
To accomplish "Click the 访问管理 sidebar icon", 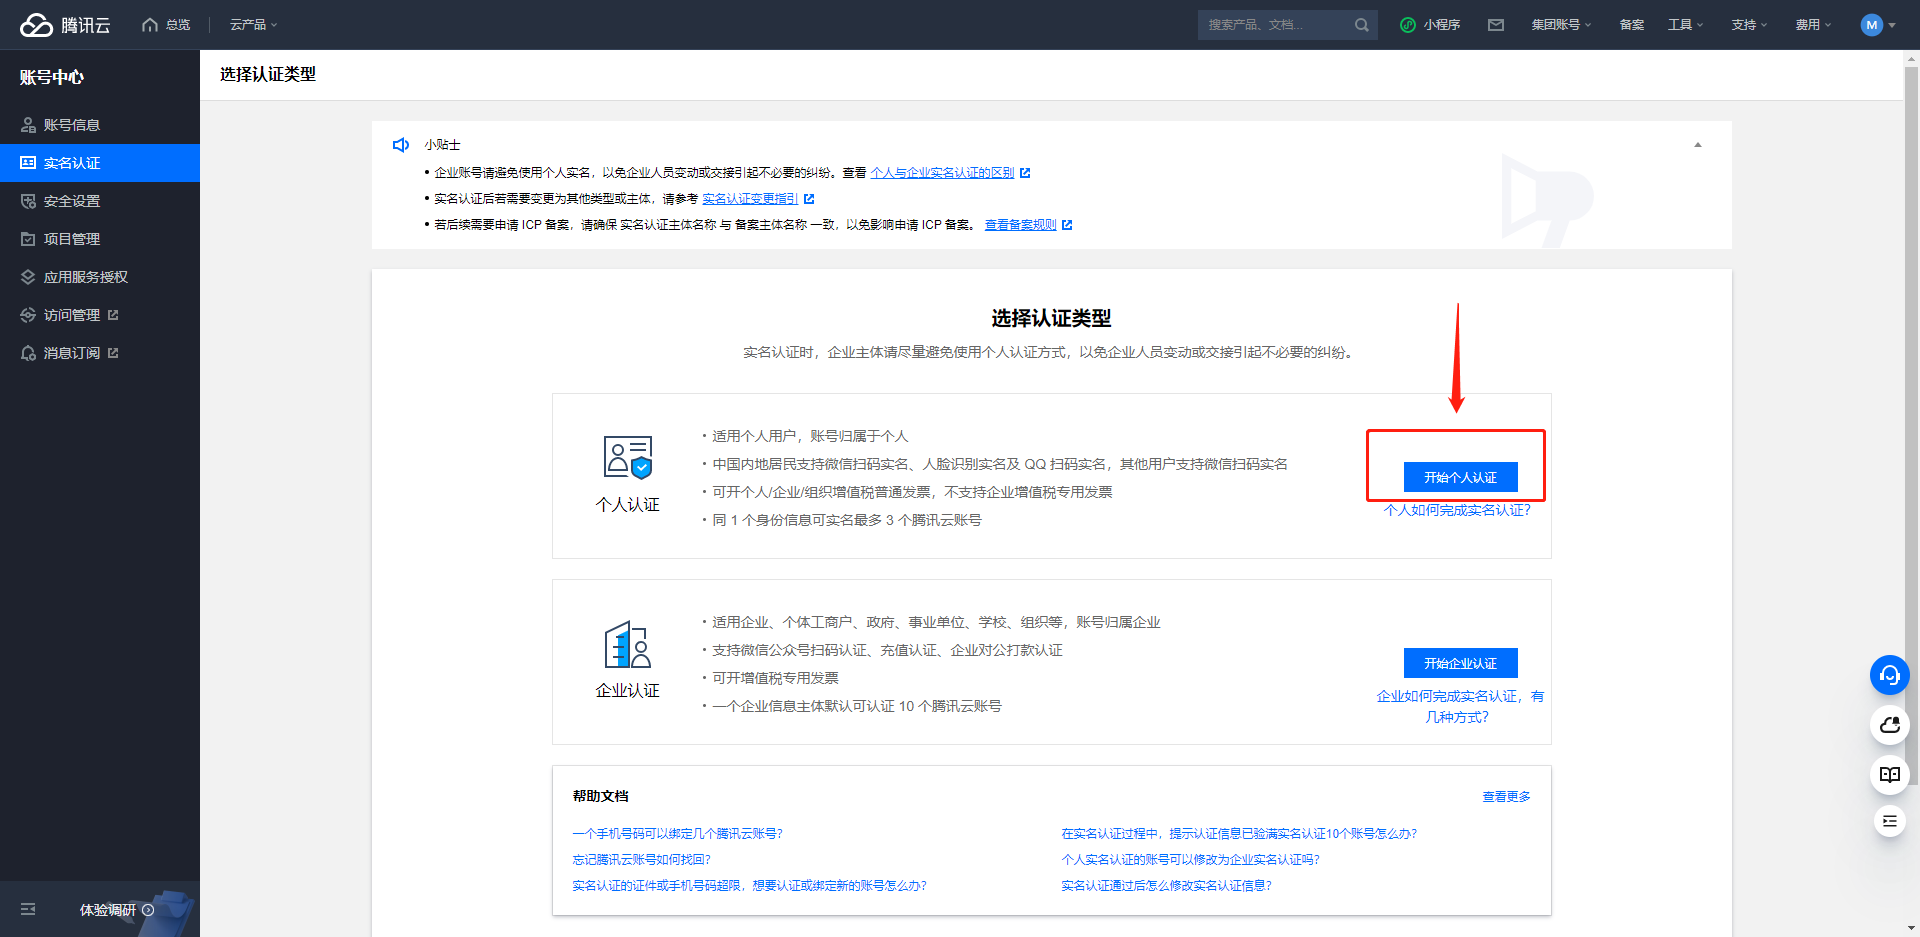I will [28, 315].
